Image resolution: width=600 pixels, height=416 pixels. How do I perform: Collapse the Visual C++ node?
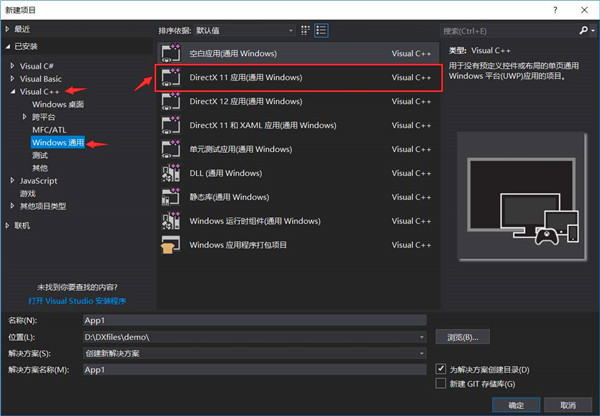tap(13, 91)
